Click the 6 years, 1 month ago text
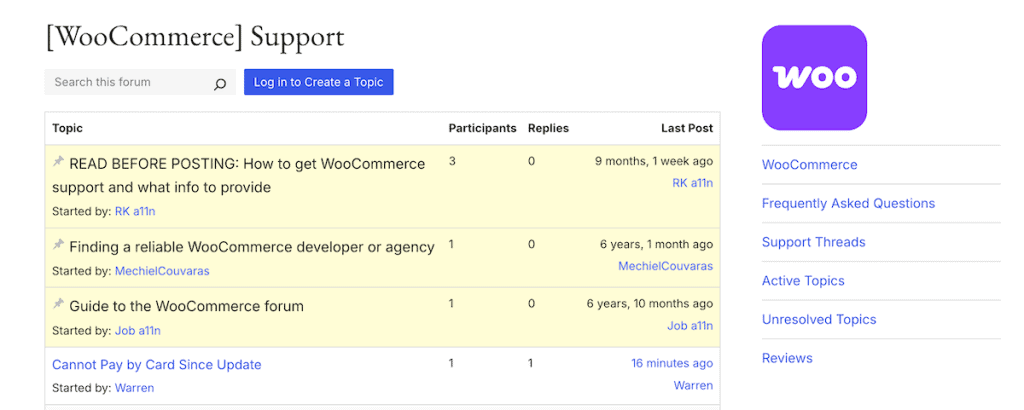The image size is (1024, 410). [656, 245]
